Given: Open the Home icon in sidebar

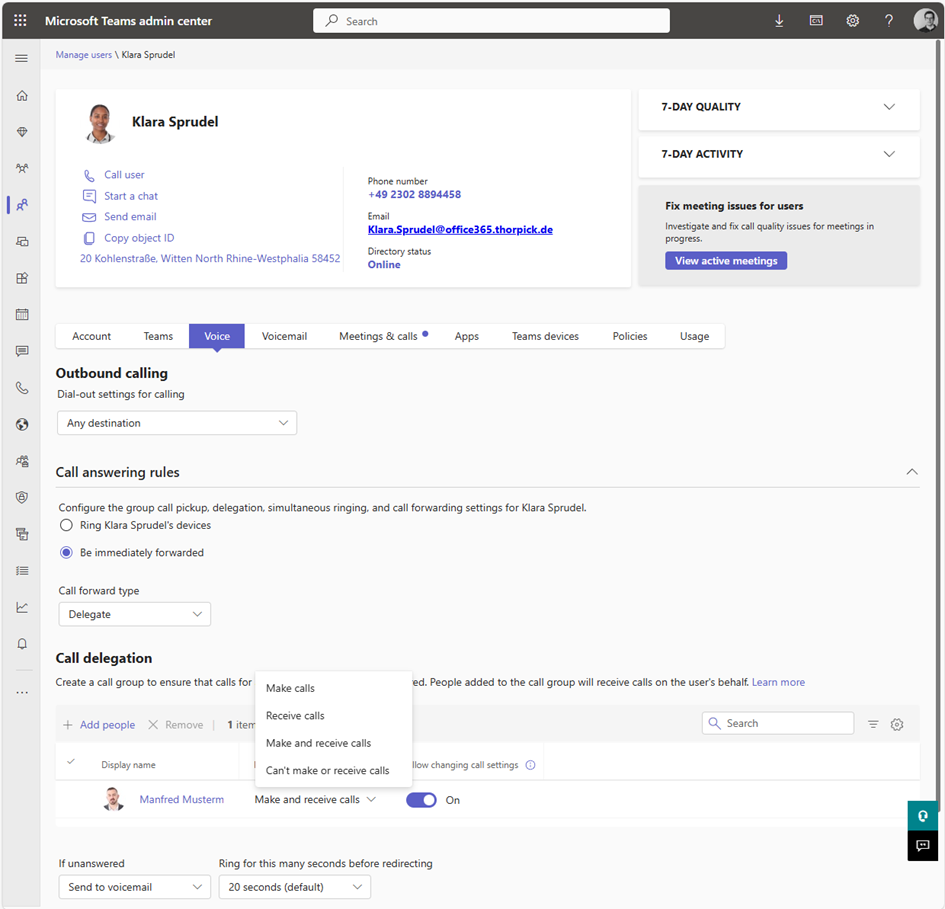Looking at the screenshot, I should 22,95.
